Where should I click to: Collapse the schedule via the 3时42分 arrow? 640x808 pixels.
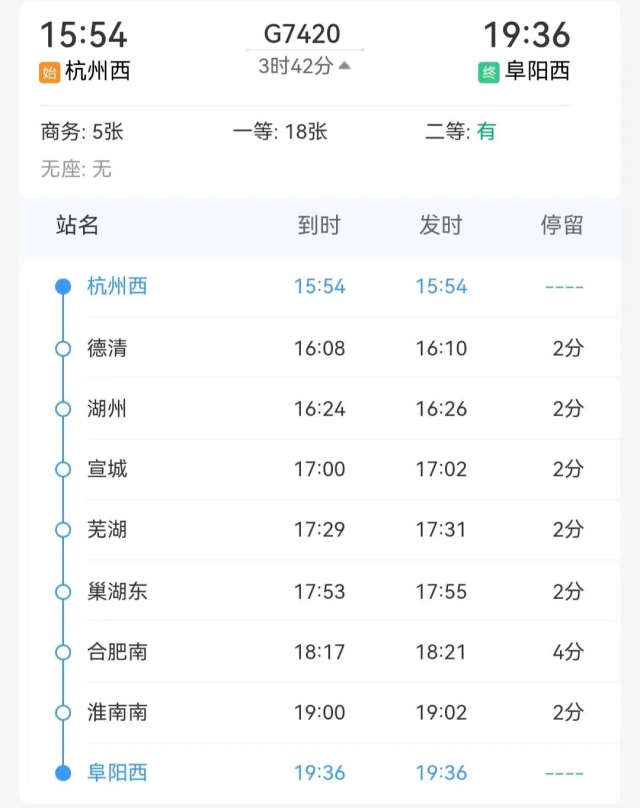(x=345, y=65)
